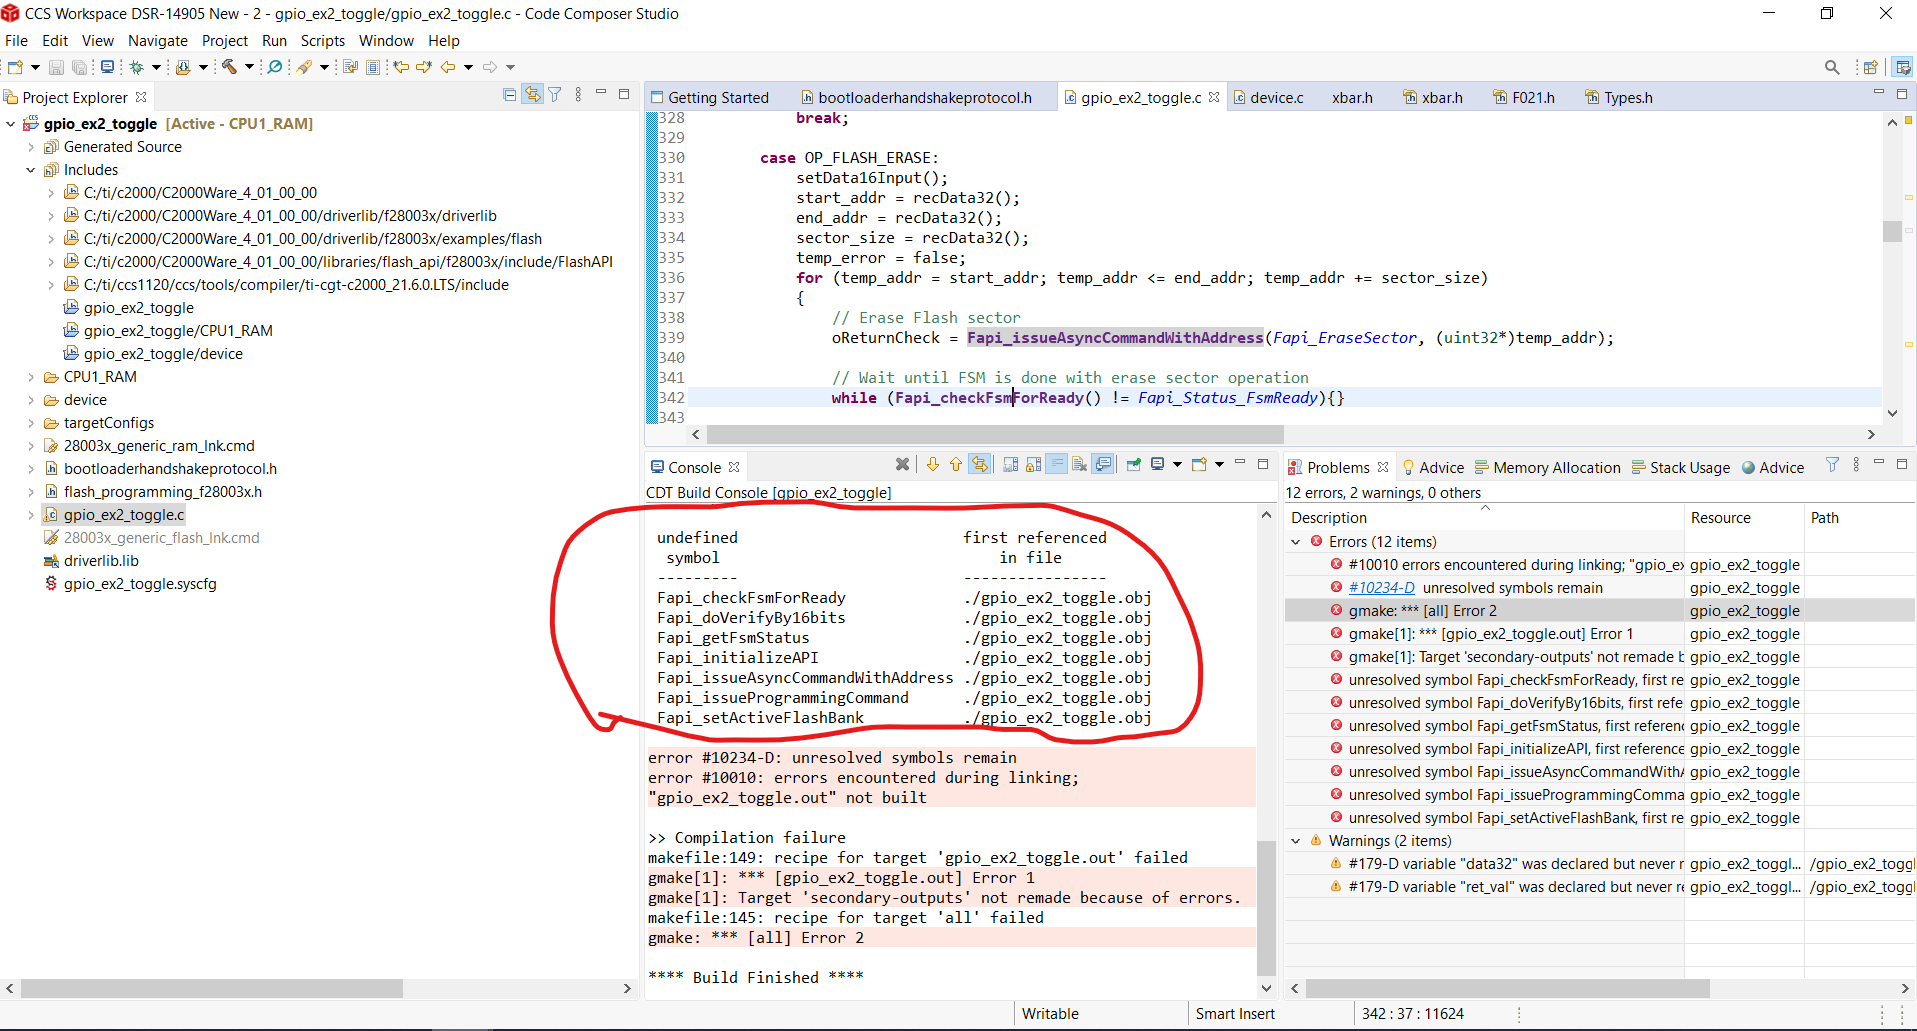Open the Build hammer dropdown arrow
Viewport: 1917px width, 1031px height.
pyautogui.click(x=249, y=67)
